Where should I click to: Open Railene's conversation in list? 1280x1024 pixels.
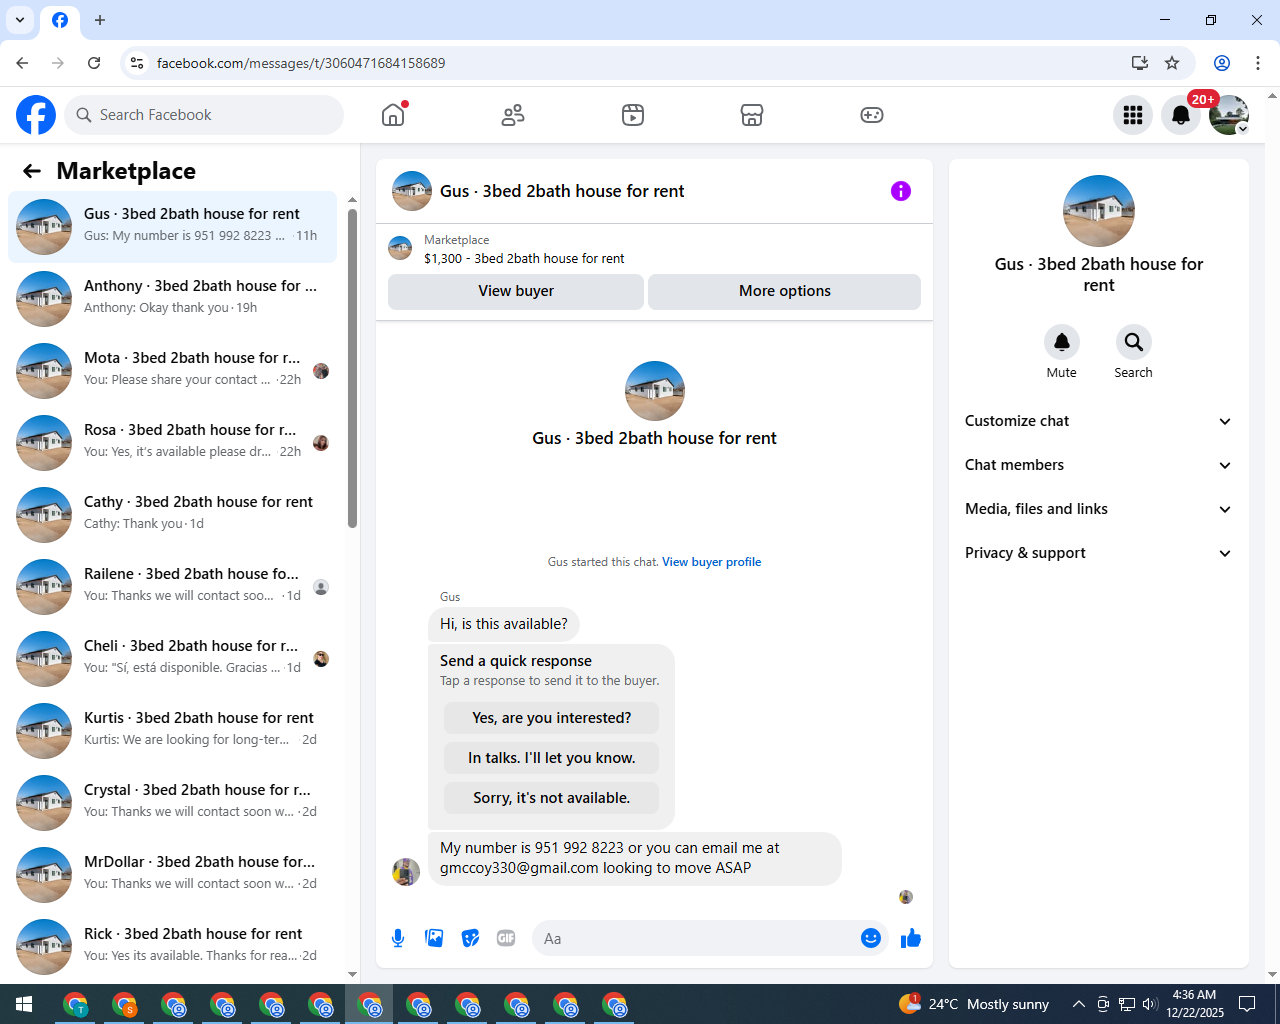tap(173, 587)
